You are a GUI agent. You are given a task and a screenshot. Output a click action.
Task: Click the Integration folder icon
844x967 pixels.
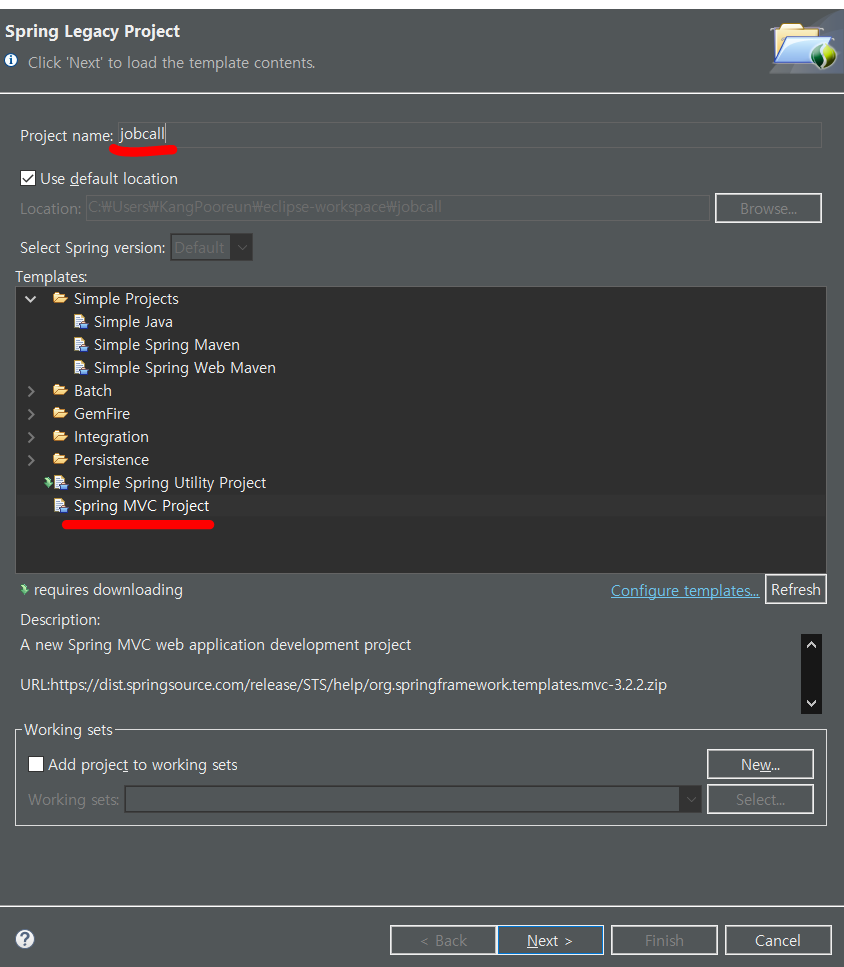coord(60,437)
